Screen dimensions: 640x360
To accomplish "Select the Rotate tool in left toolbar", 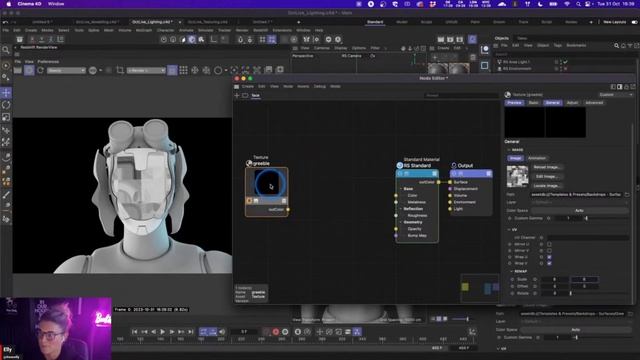I will point(6,105).
